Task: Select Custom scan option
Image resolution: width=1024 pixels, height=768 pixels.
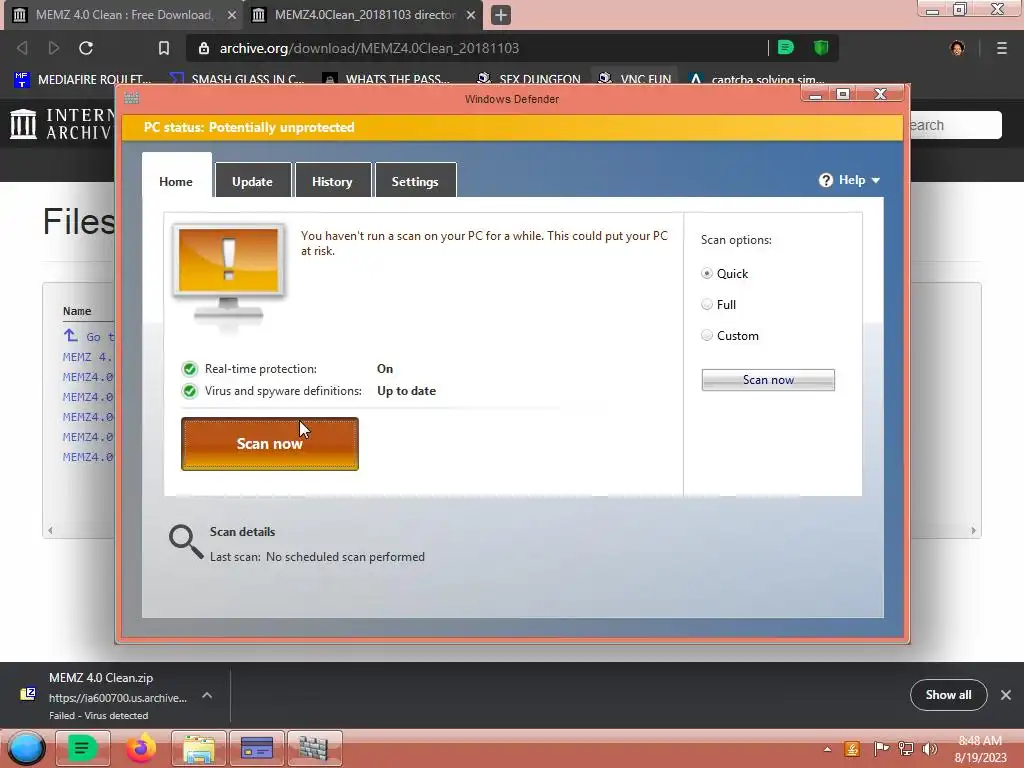Action: tap(707, 336)
